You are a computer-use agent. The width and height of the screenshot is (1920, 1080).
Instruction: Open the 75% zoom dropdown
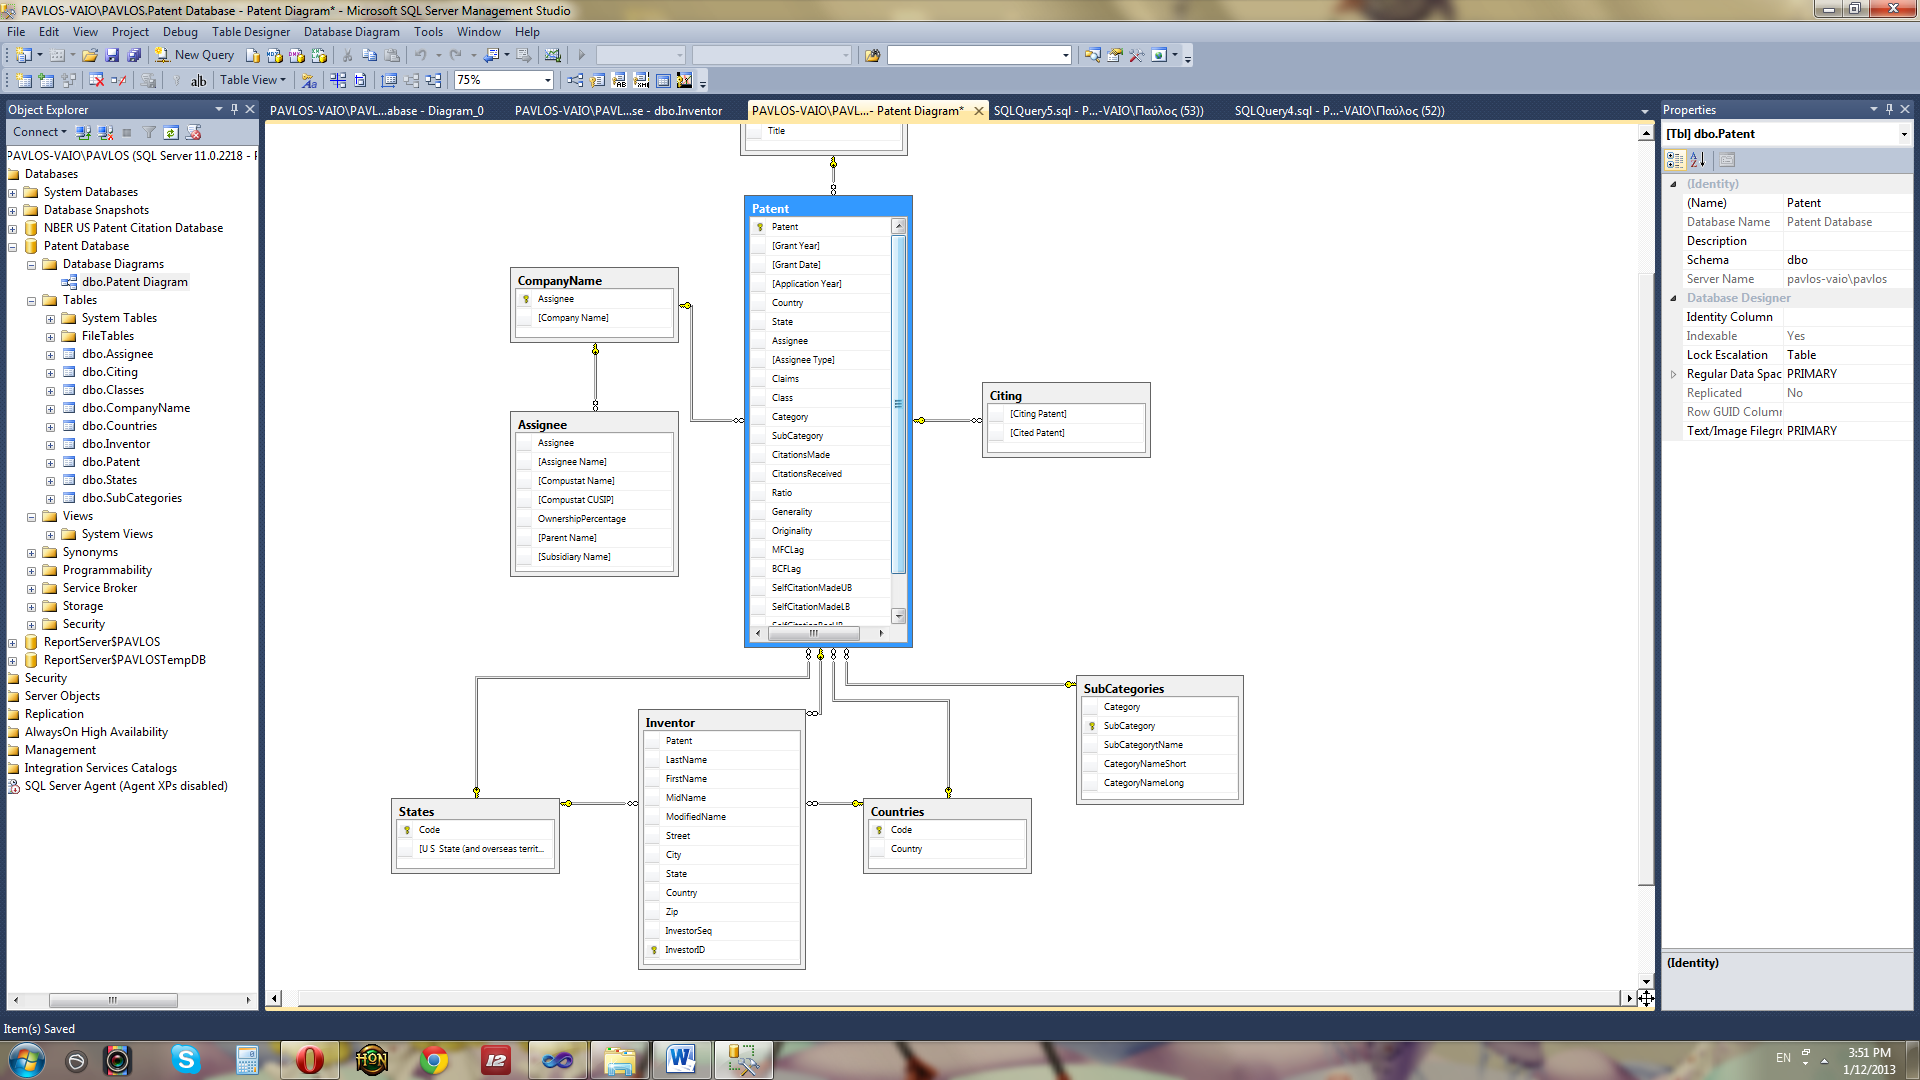547,80
